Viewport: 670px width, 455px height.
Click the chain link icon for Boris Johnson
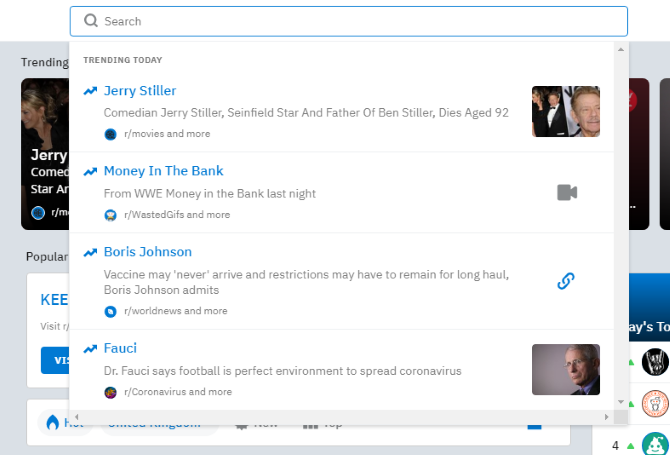click(566, 281)
